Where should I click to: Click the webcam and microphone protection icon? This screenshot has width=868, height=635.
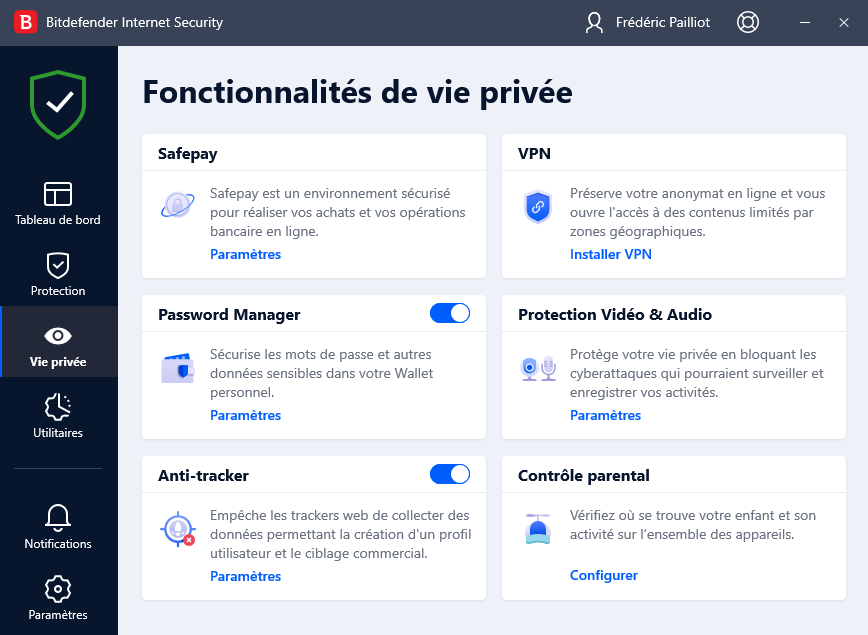tap(538, 368)
